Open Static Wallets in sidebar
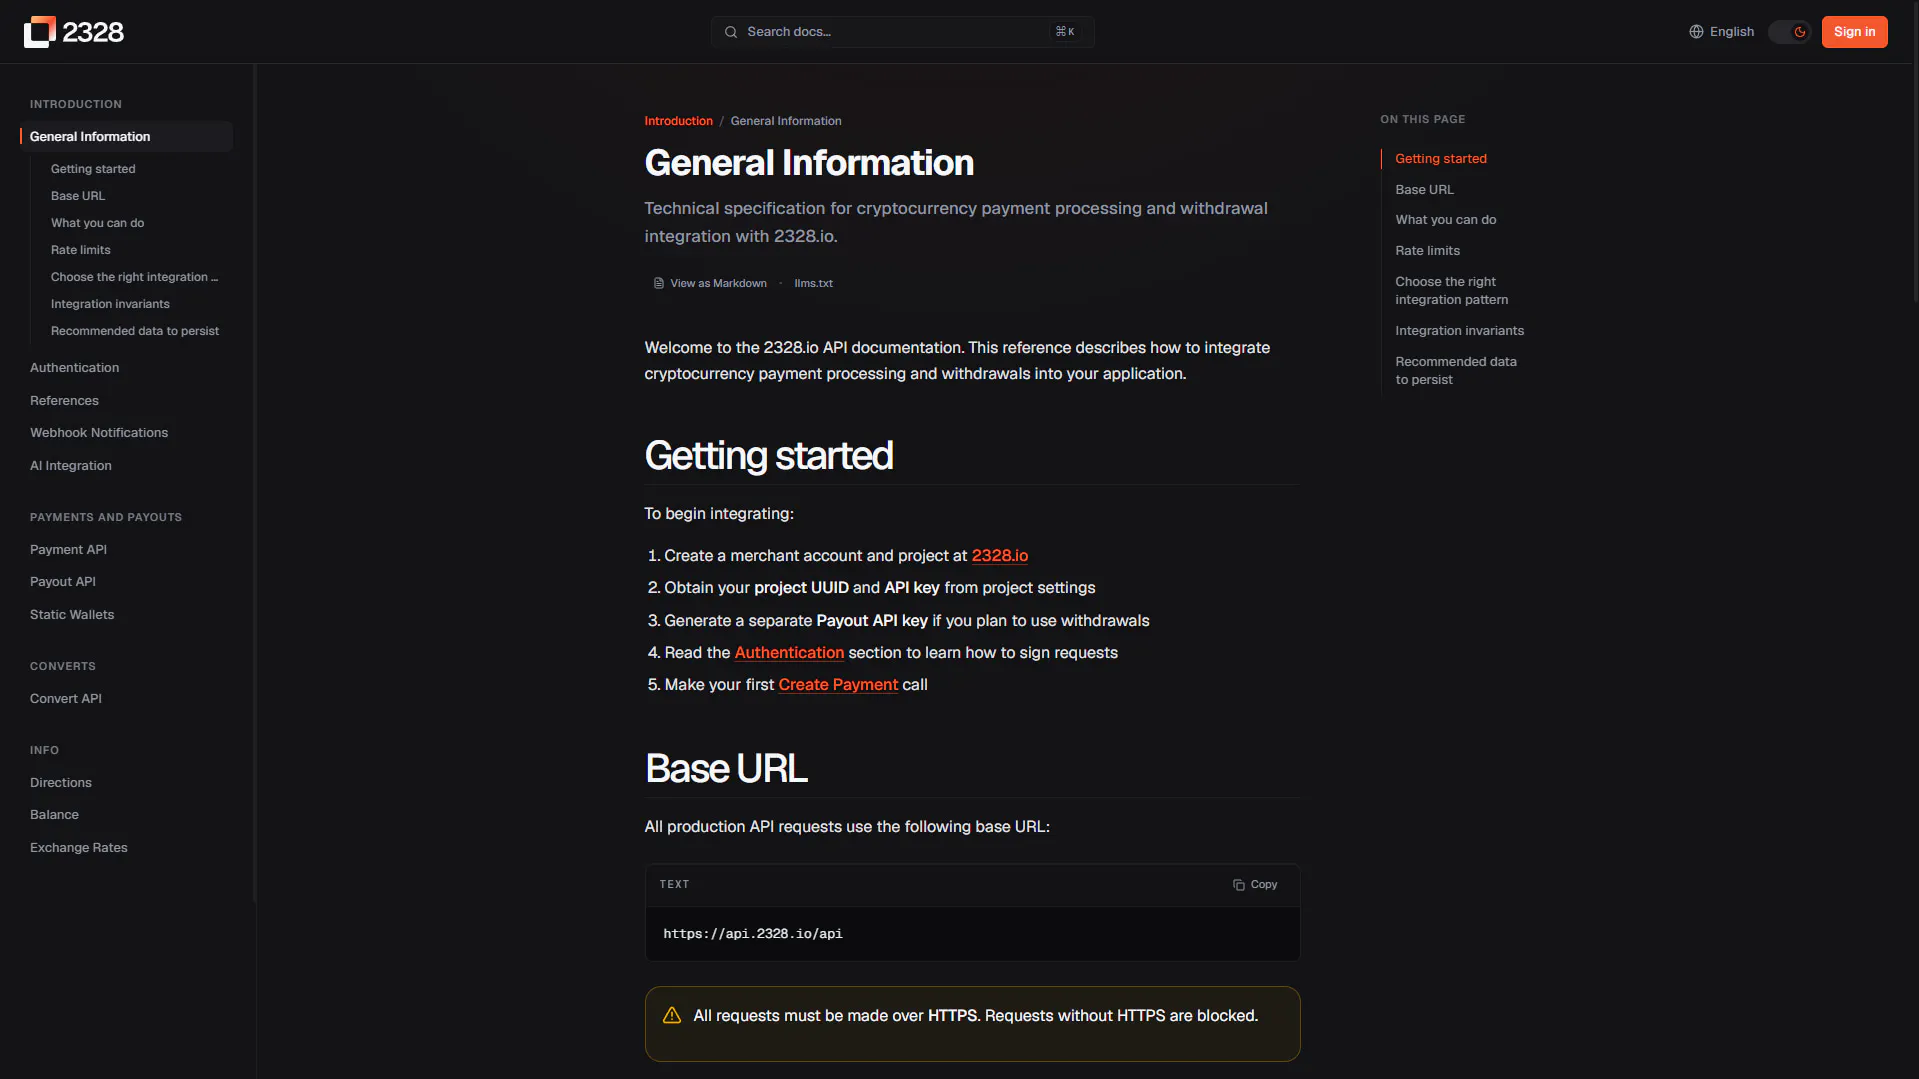 tap(72, 615)
